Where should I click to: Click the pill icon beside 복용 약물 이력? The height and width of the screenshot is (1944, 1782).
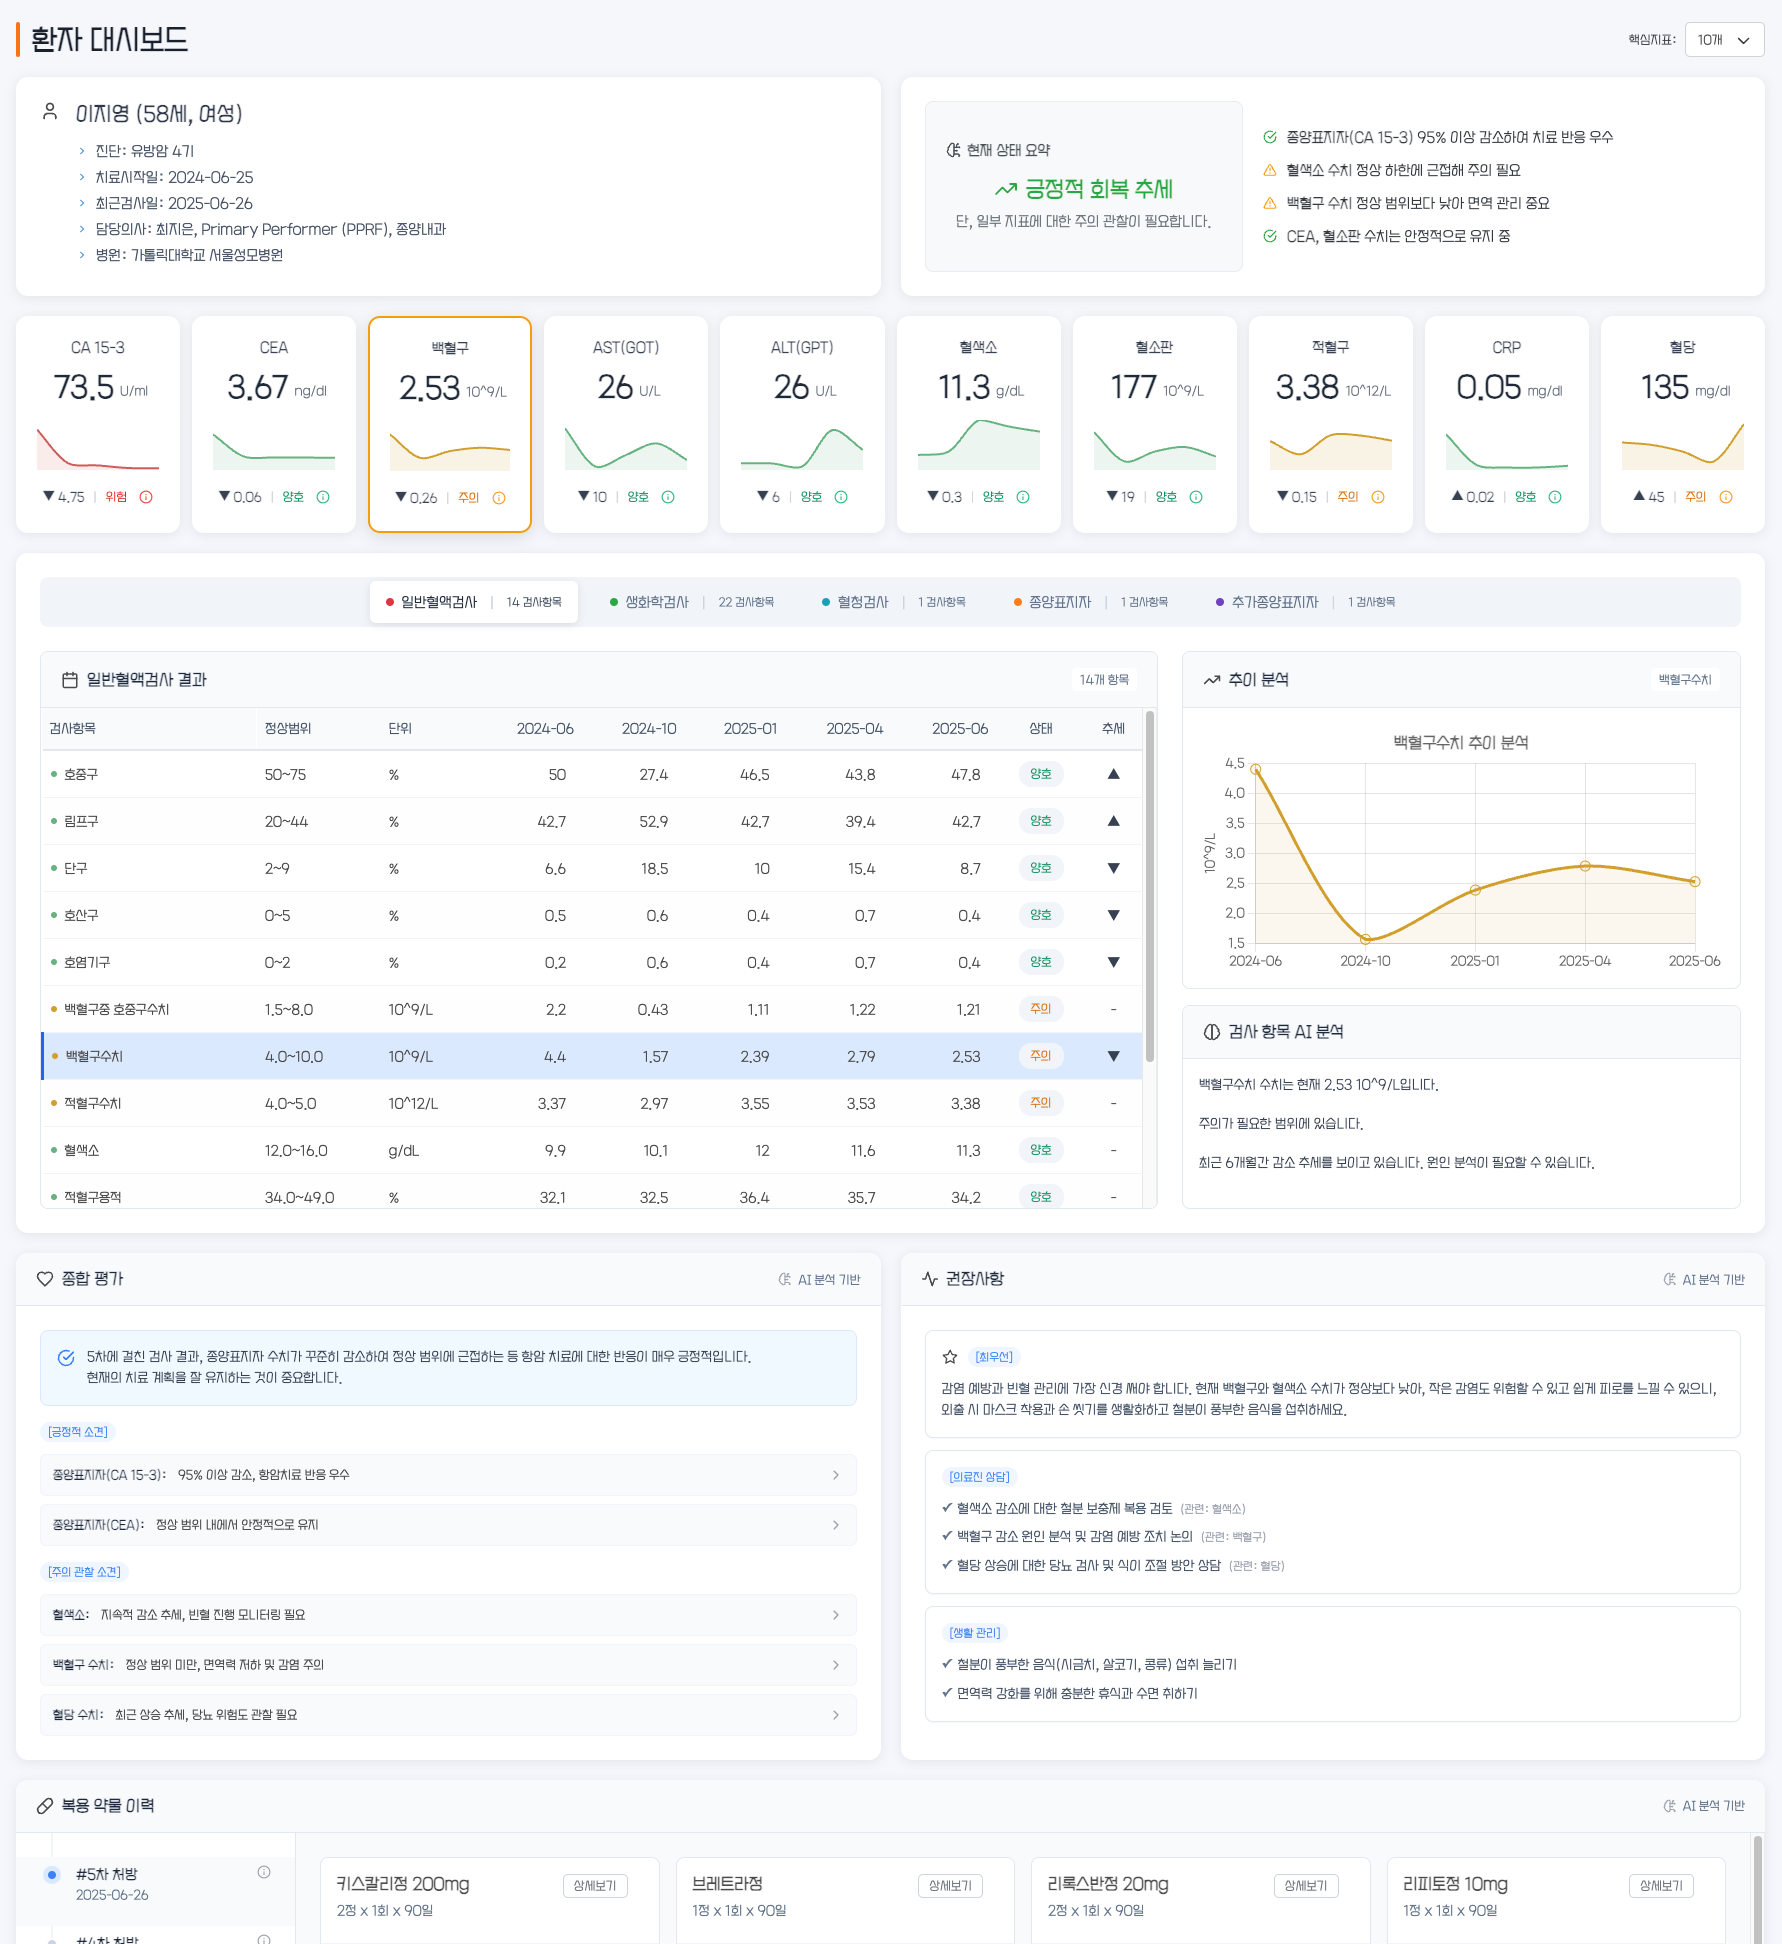click(45, 1806)
